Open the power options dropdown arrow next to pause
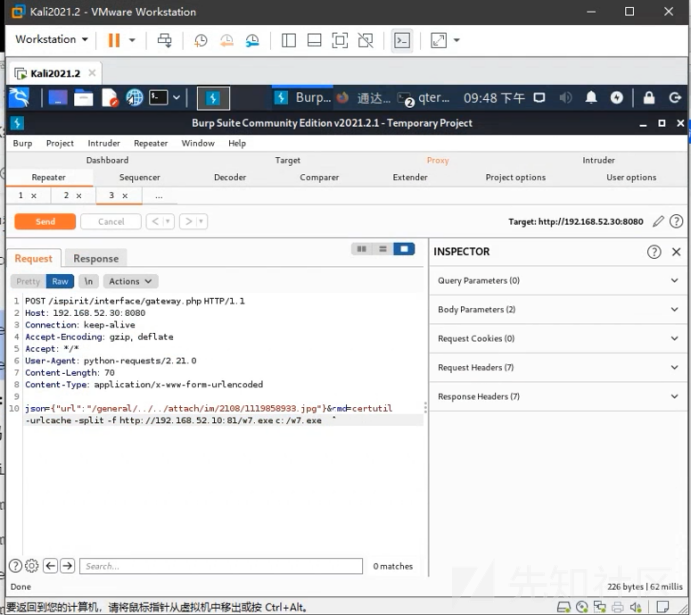Image resolution: width=692 pixels, height=615 pixels. click(132, 40)
